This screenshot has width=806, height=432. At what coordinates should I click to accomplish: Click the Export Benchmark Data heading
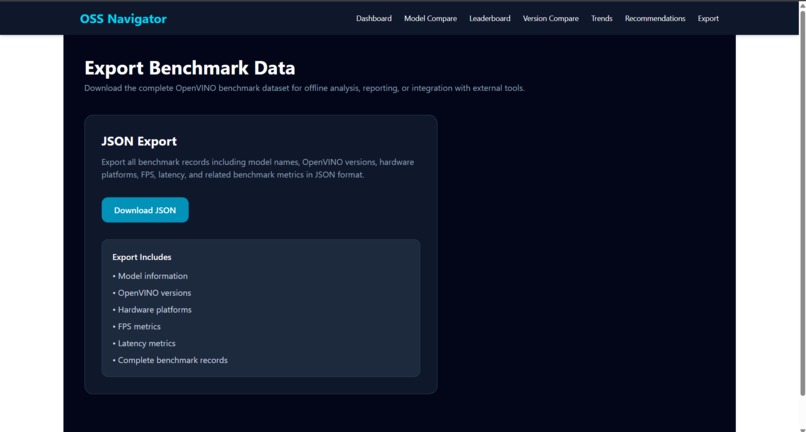click(190, 68)
